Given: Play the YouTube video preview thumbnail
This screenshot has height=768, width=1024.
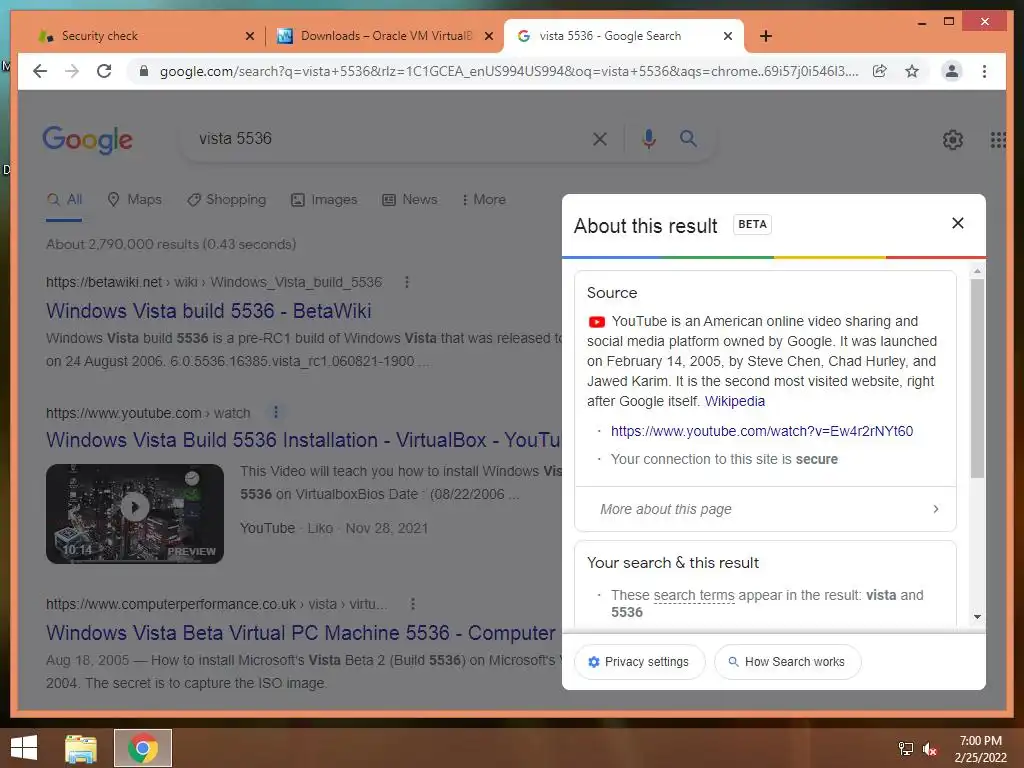Looking at the screenshot, I should tap(135, 513).
